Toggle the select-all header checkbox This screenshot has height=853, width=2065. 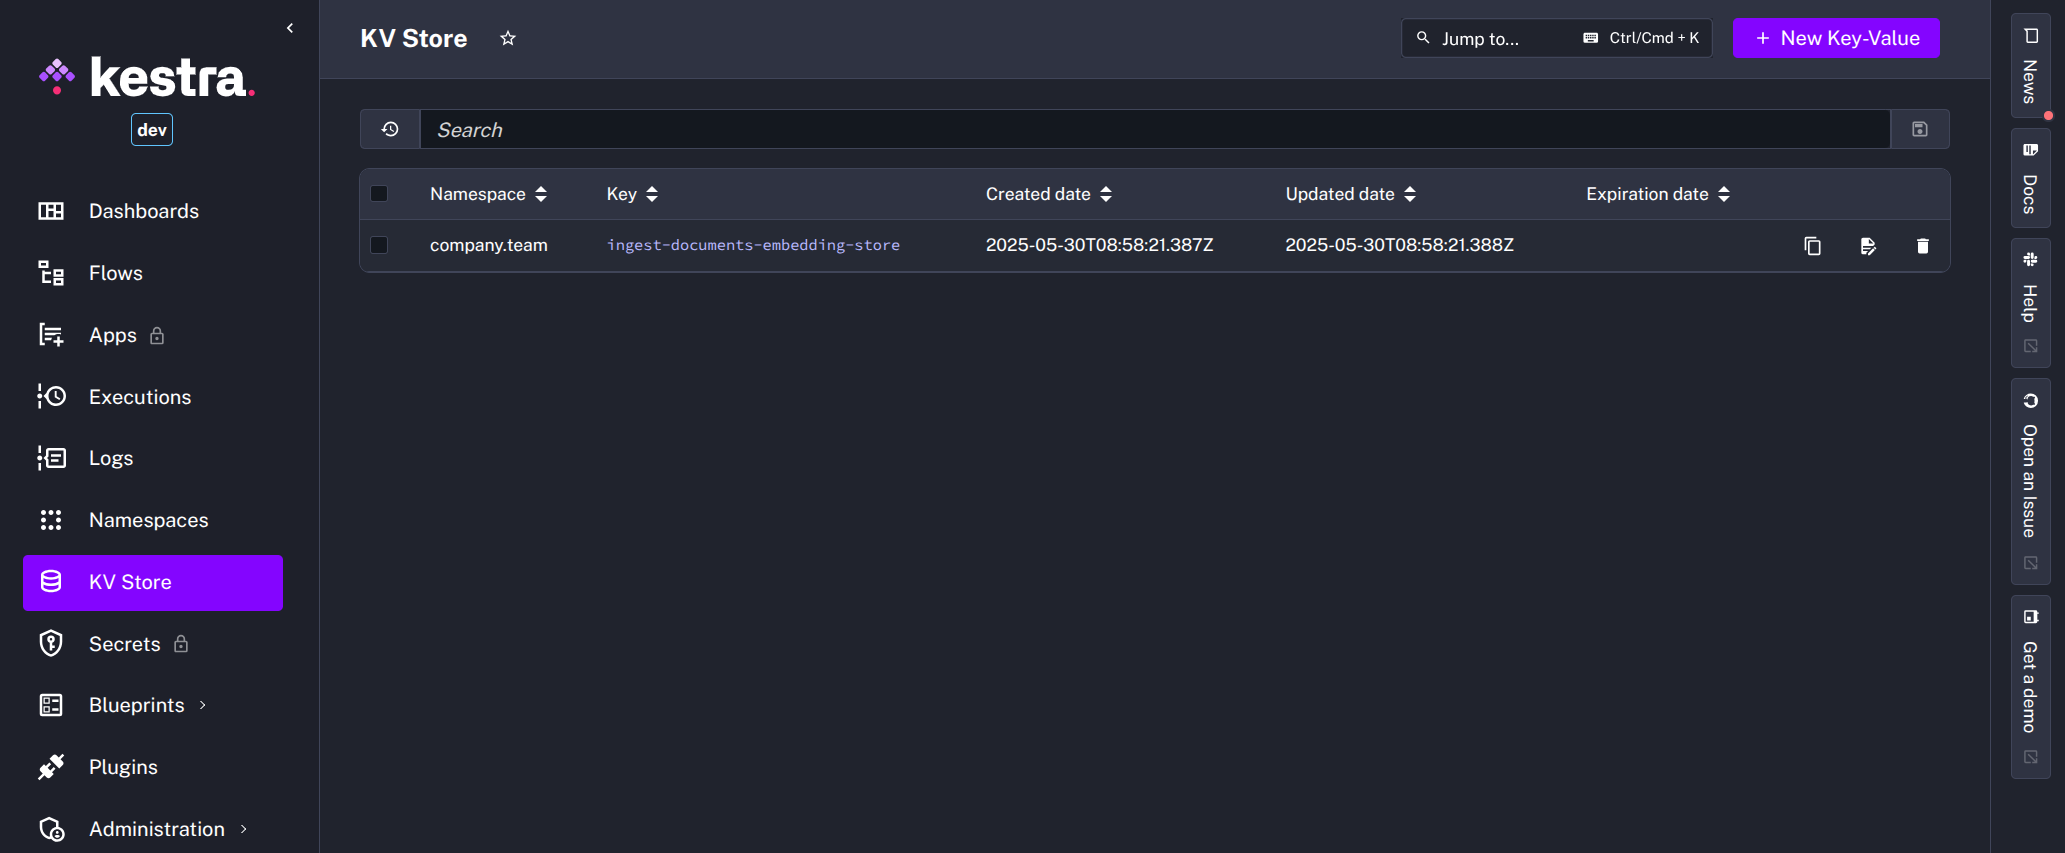379,194
